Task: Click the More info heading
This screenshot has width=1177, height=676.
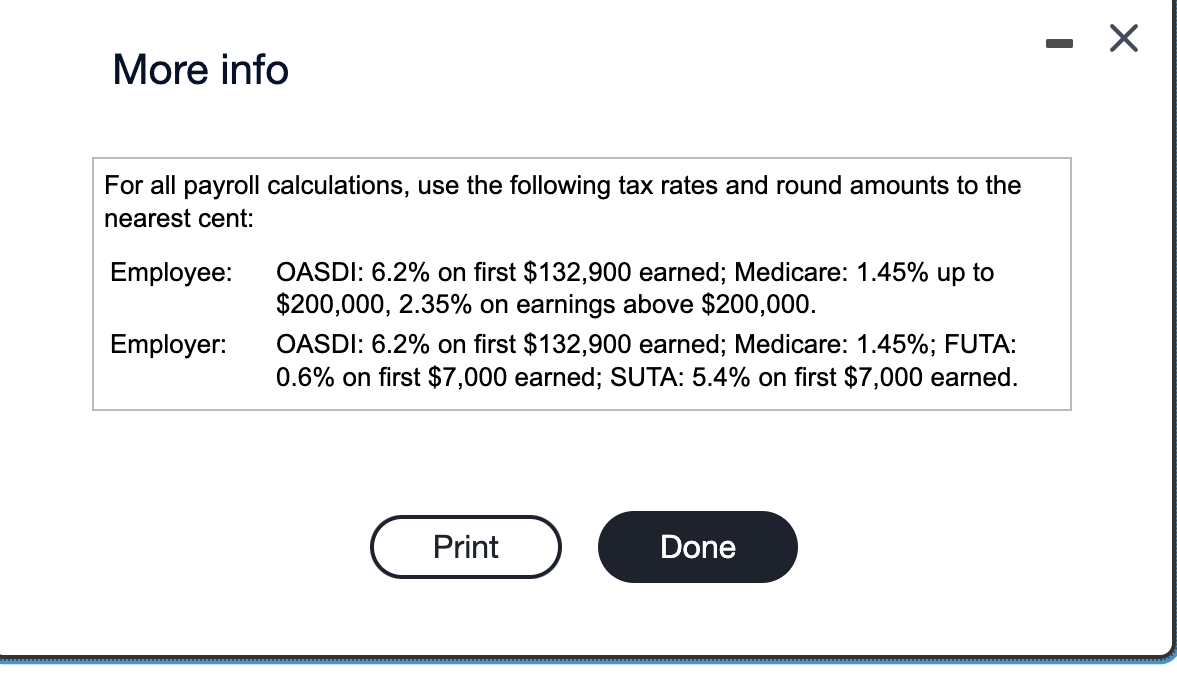Action: click(x=201, y=70)
